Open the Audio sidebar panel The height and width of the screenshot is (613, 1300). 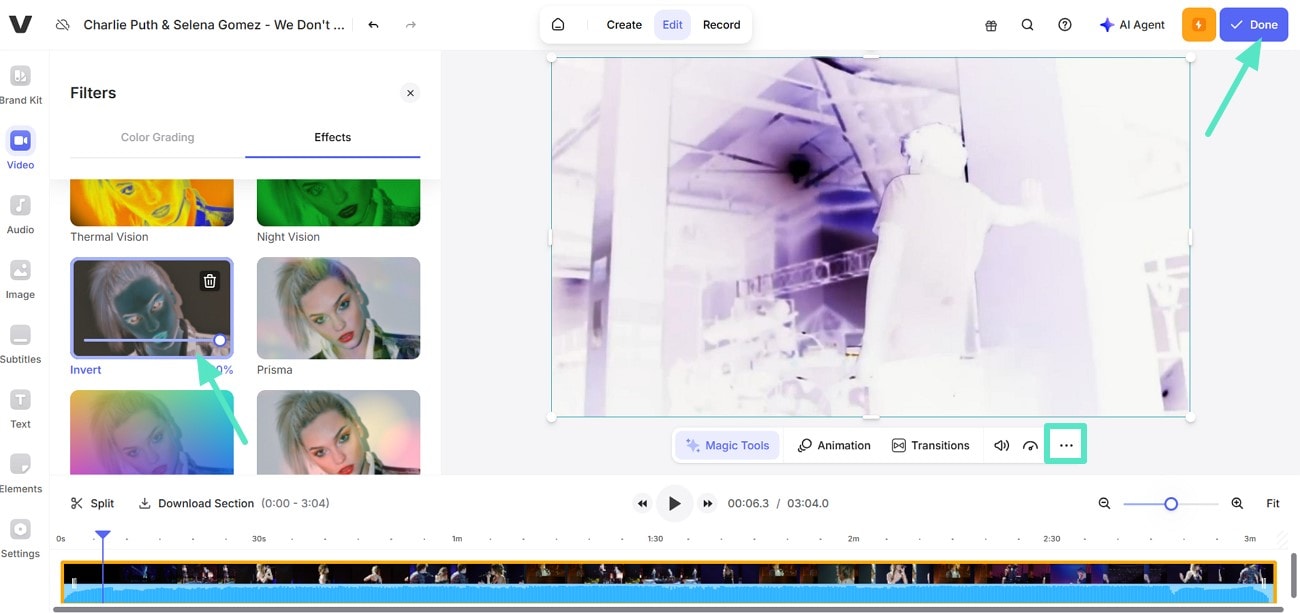[x=21, y=214]
